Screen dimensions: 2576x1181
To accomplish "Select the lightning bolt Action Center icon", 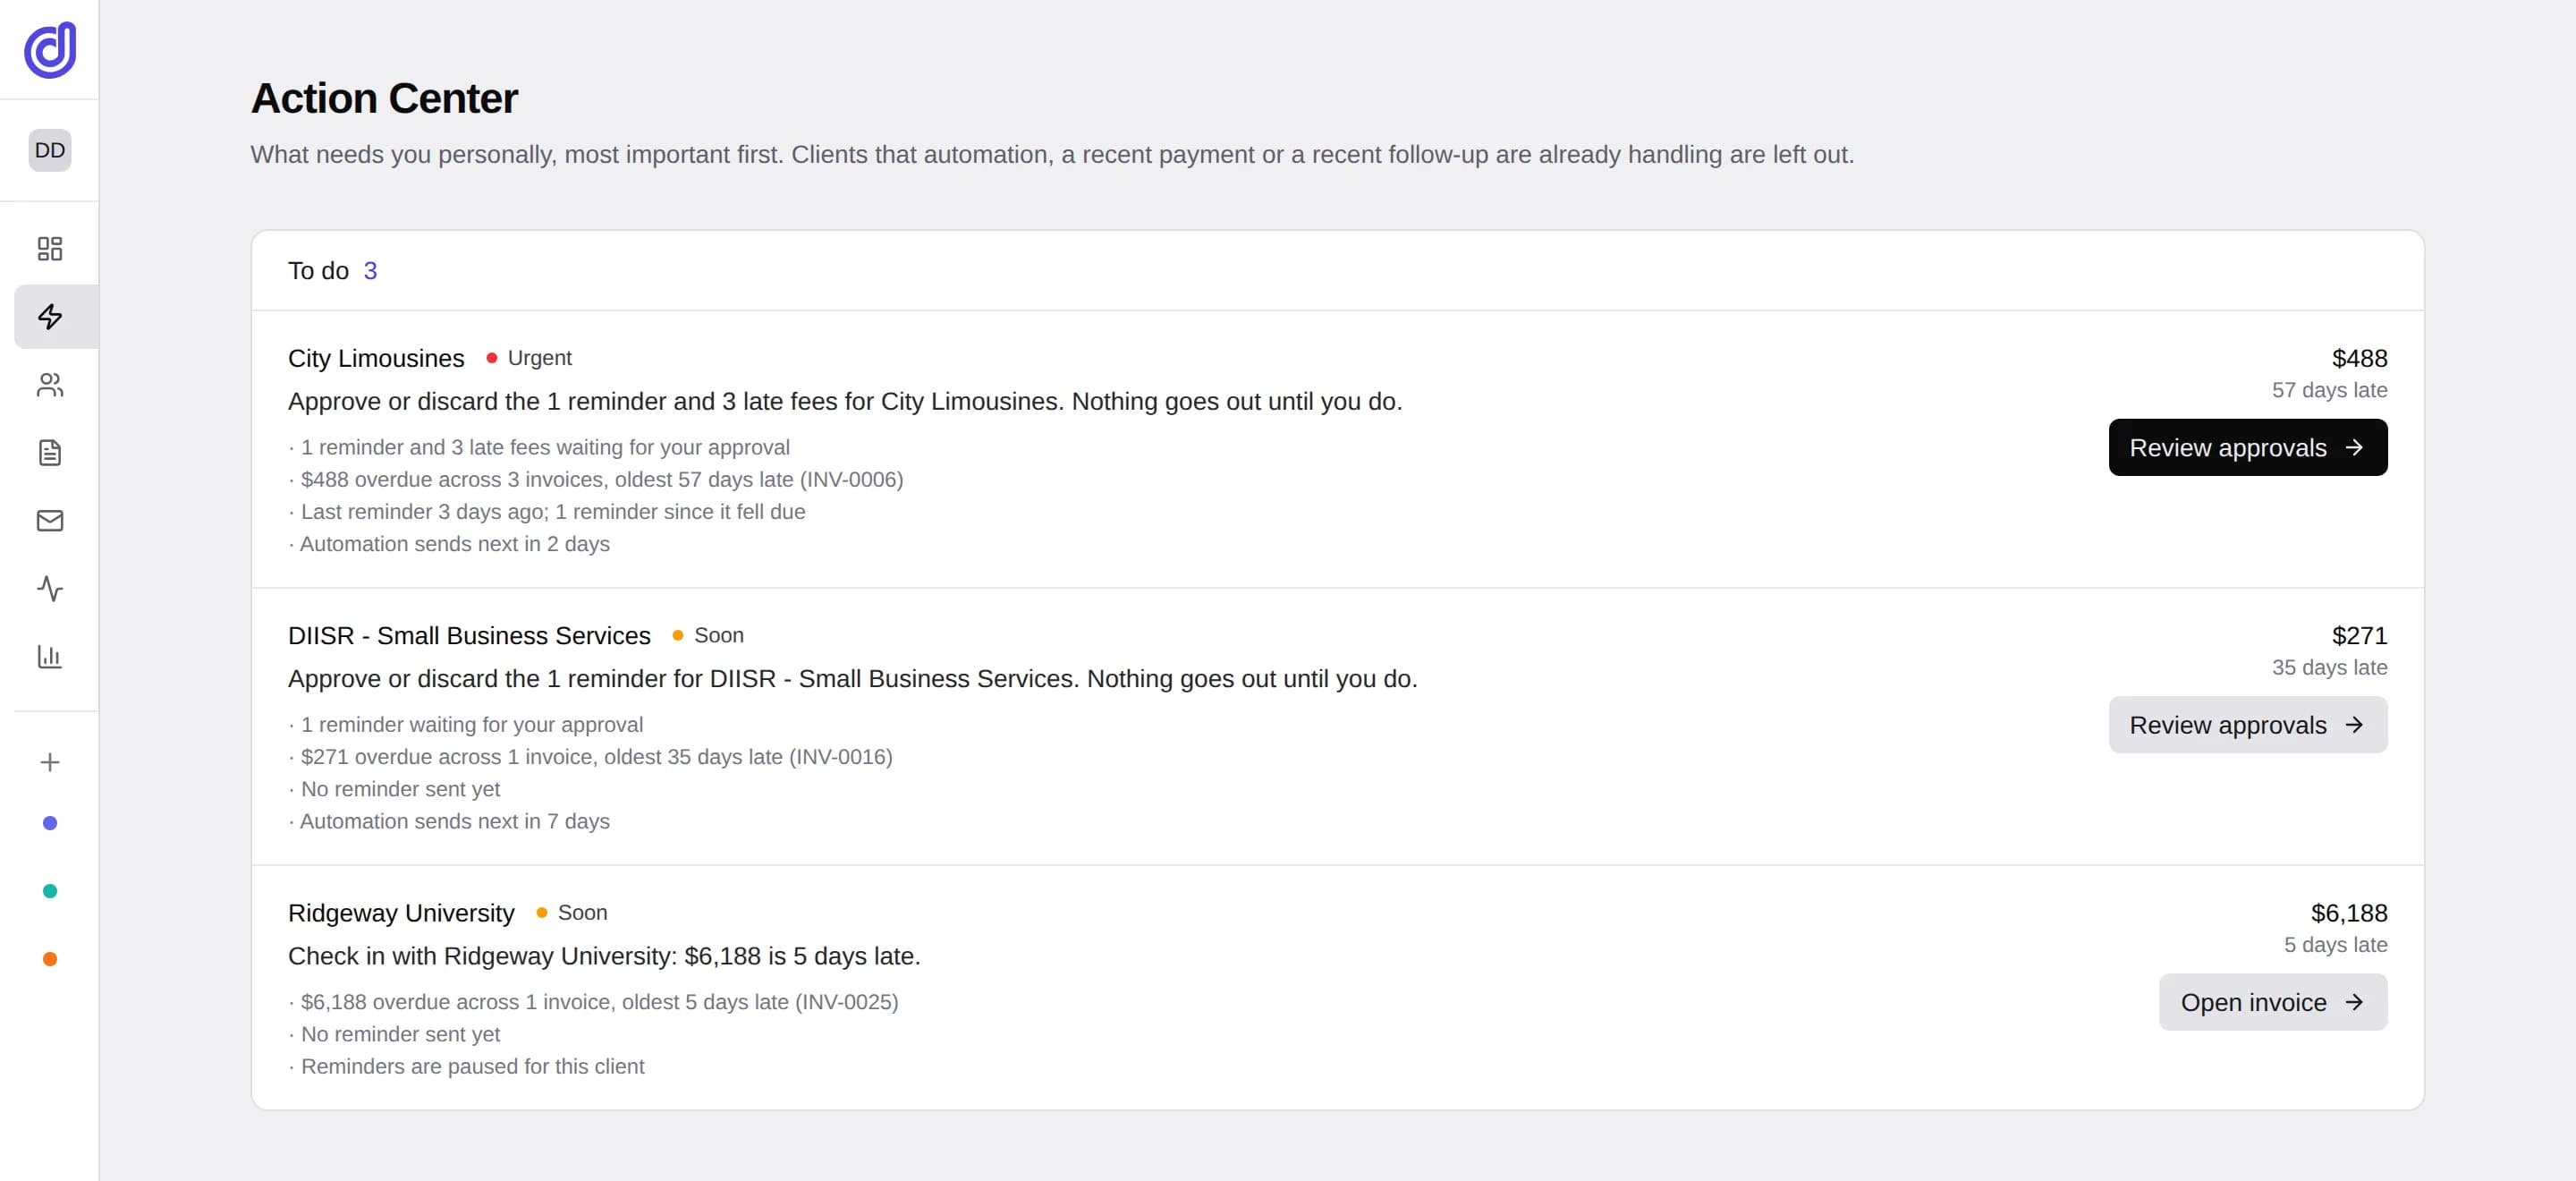I will pos(50,316).
